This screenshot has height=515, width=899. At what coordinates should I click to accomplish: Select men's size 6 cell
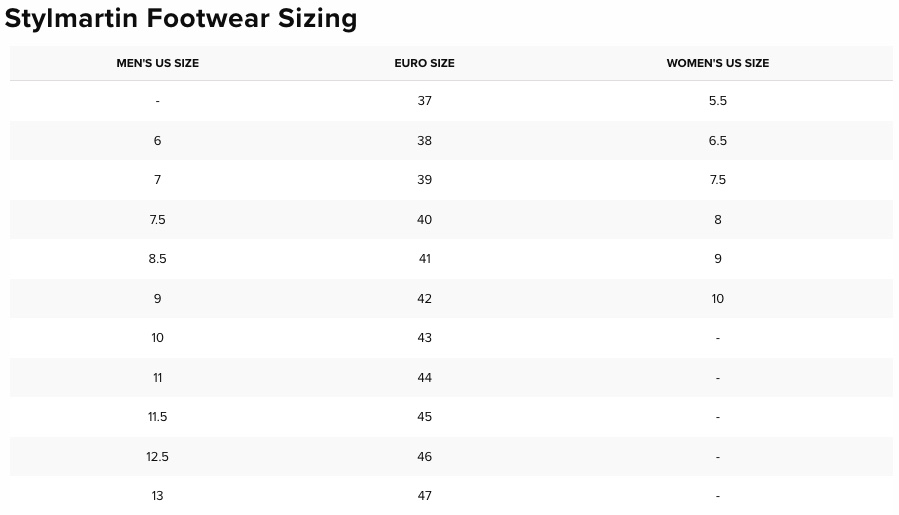coord(158,141)
